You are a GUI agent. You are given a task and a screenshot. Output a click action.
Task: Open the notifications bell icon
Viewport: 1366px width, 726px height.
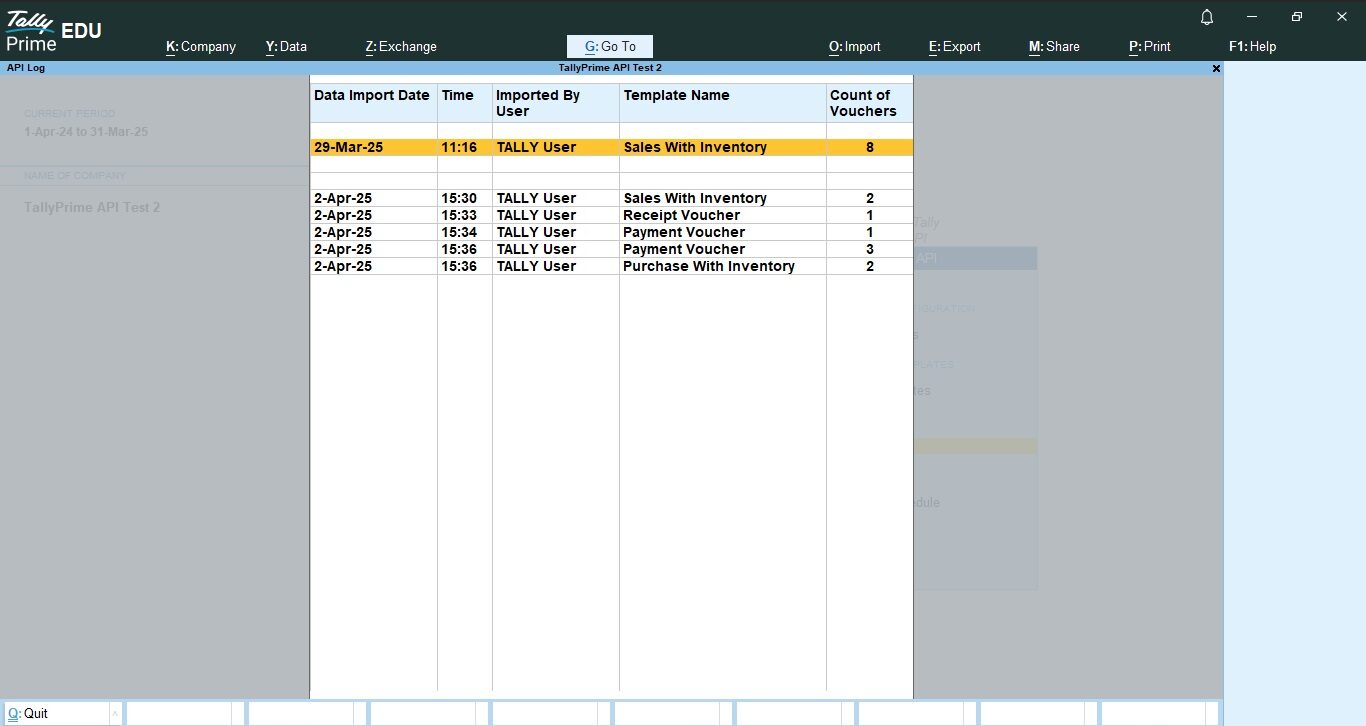(x=1207, y=17)
